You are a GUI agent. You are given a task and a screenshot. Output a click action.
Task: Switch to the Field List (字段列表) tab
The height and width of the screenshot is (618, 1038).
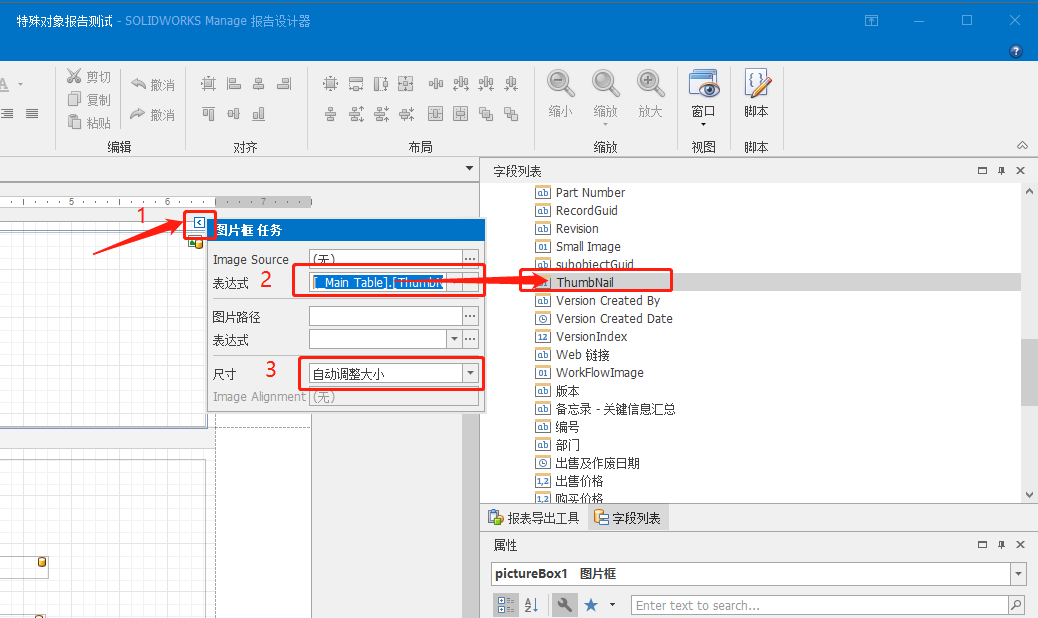click(627, 518)
